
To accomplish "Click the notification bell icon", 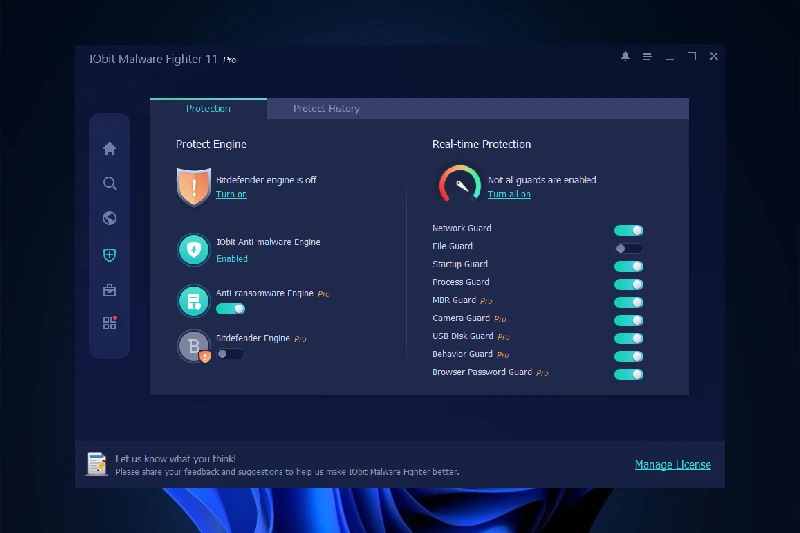I will coord(625,57).
